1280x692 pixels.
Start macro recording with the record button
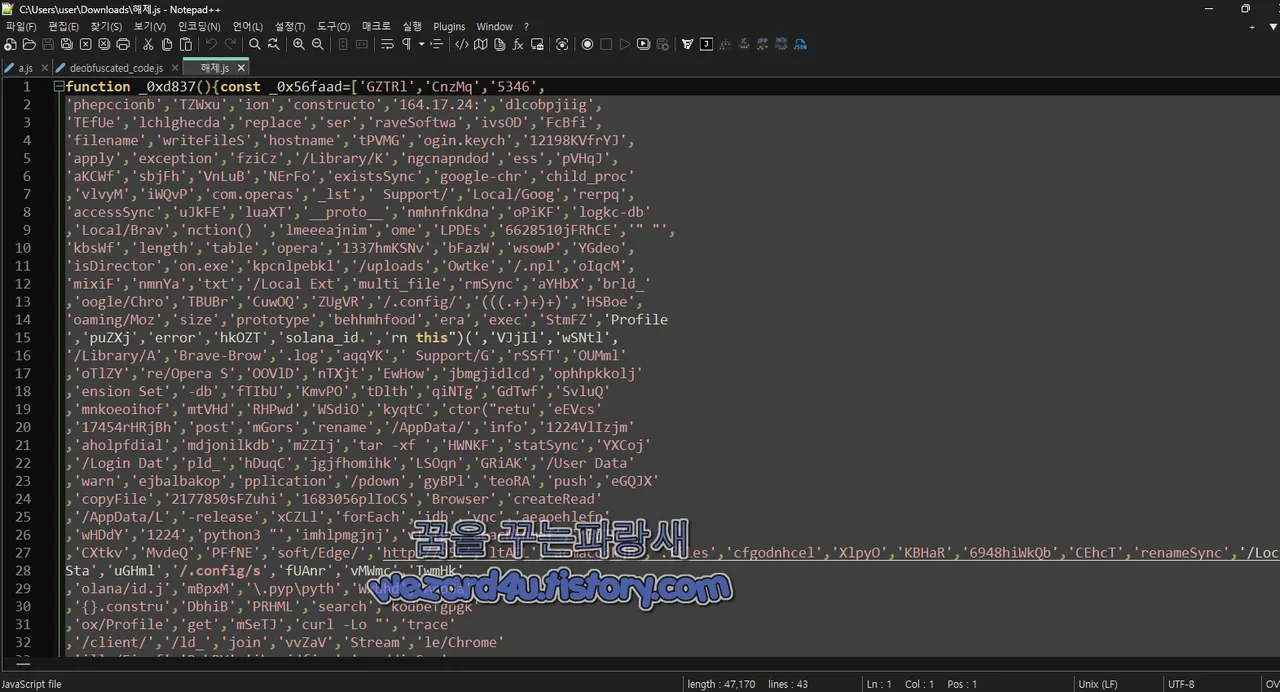click(587, 44)
